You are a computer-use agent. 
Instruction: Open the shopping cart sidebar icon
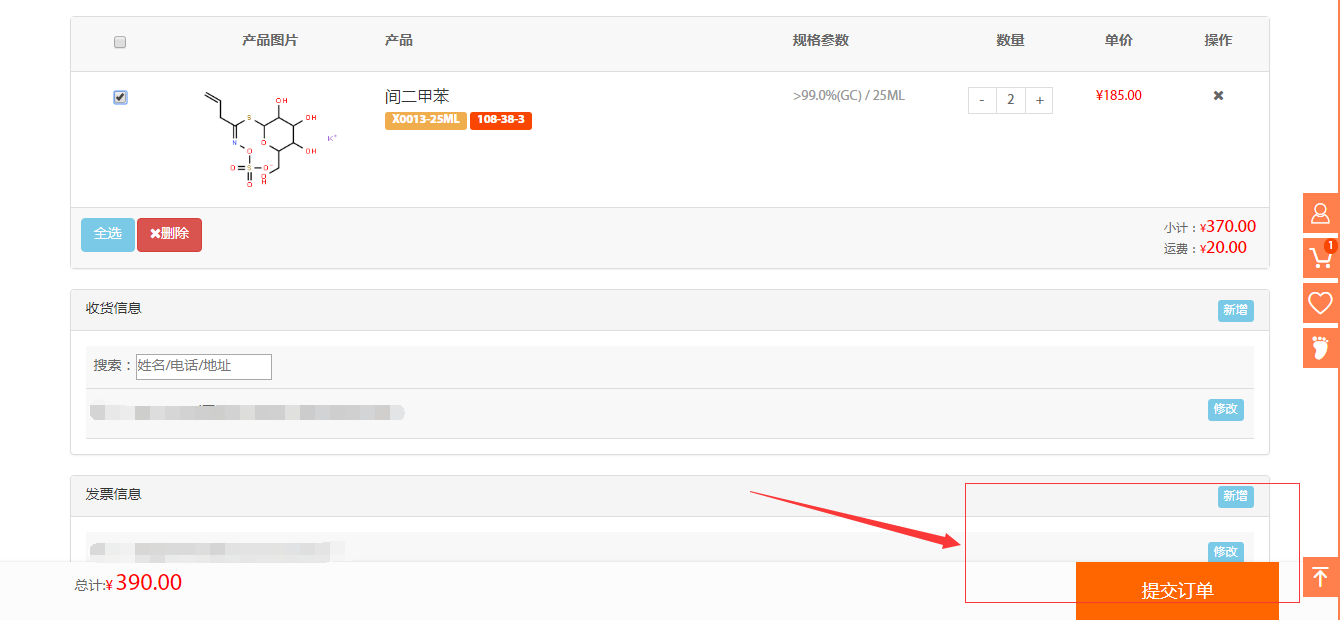1320,258
